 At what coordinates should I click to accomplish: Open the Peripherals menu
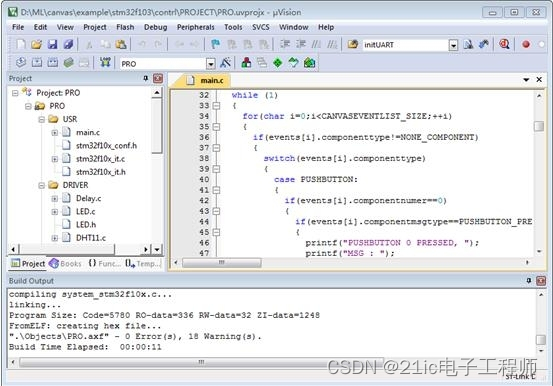tap(195, 27)
